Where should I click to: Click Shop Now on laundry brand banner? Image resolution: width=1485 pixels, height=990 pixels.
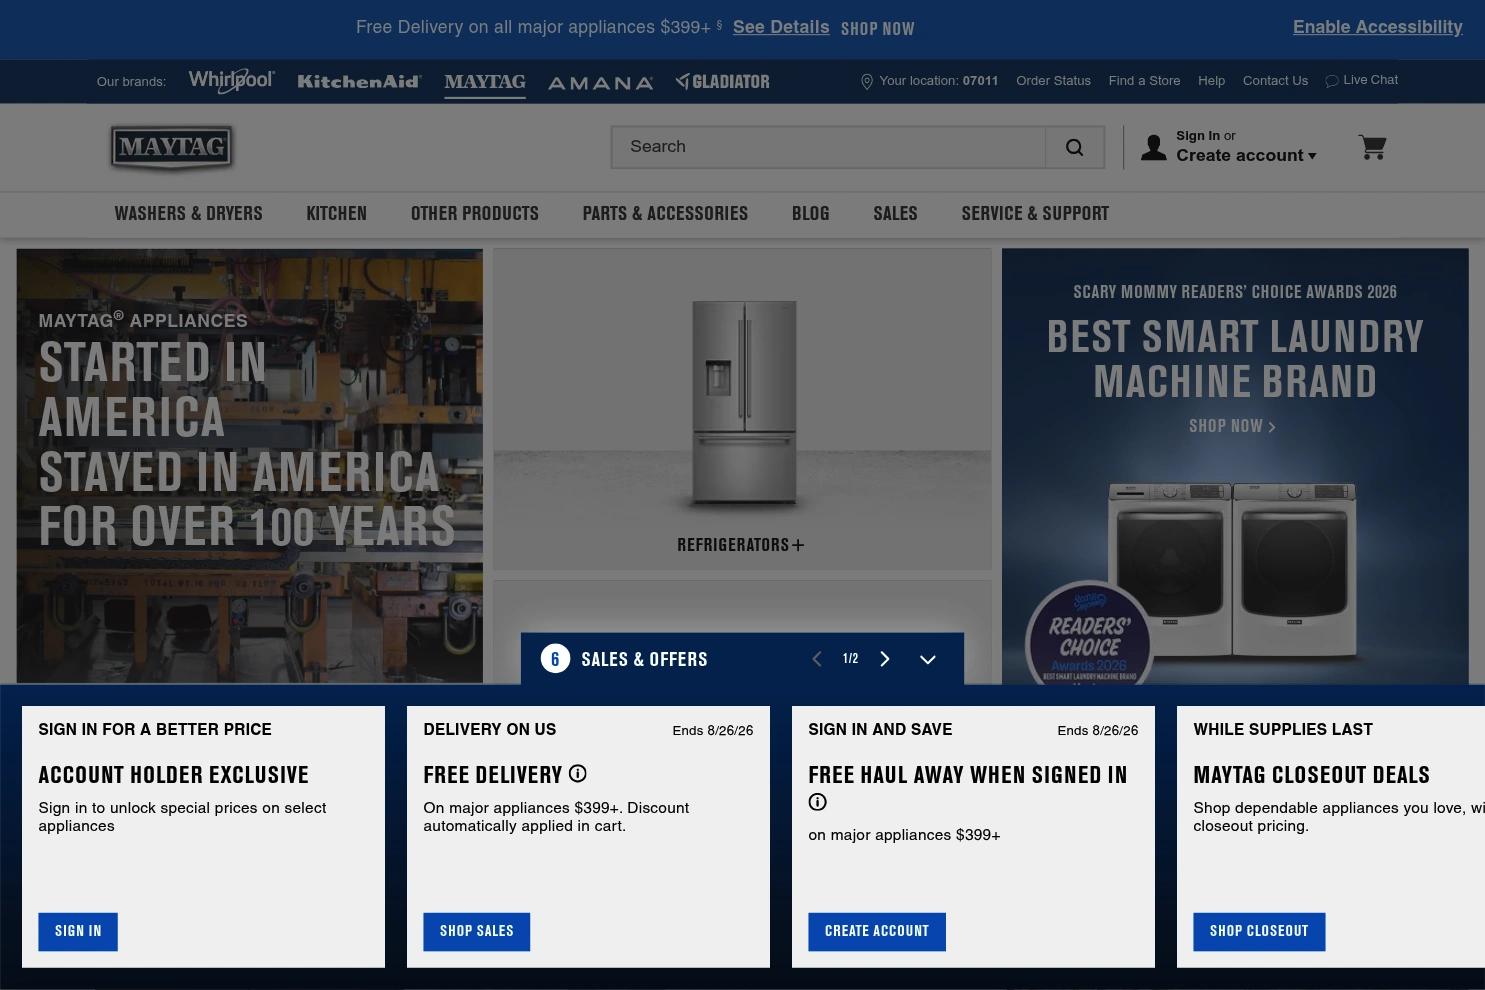pyautogui.click(x=1232, y=426)
